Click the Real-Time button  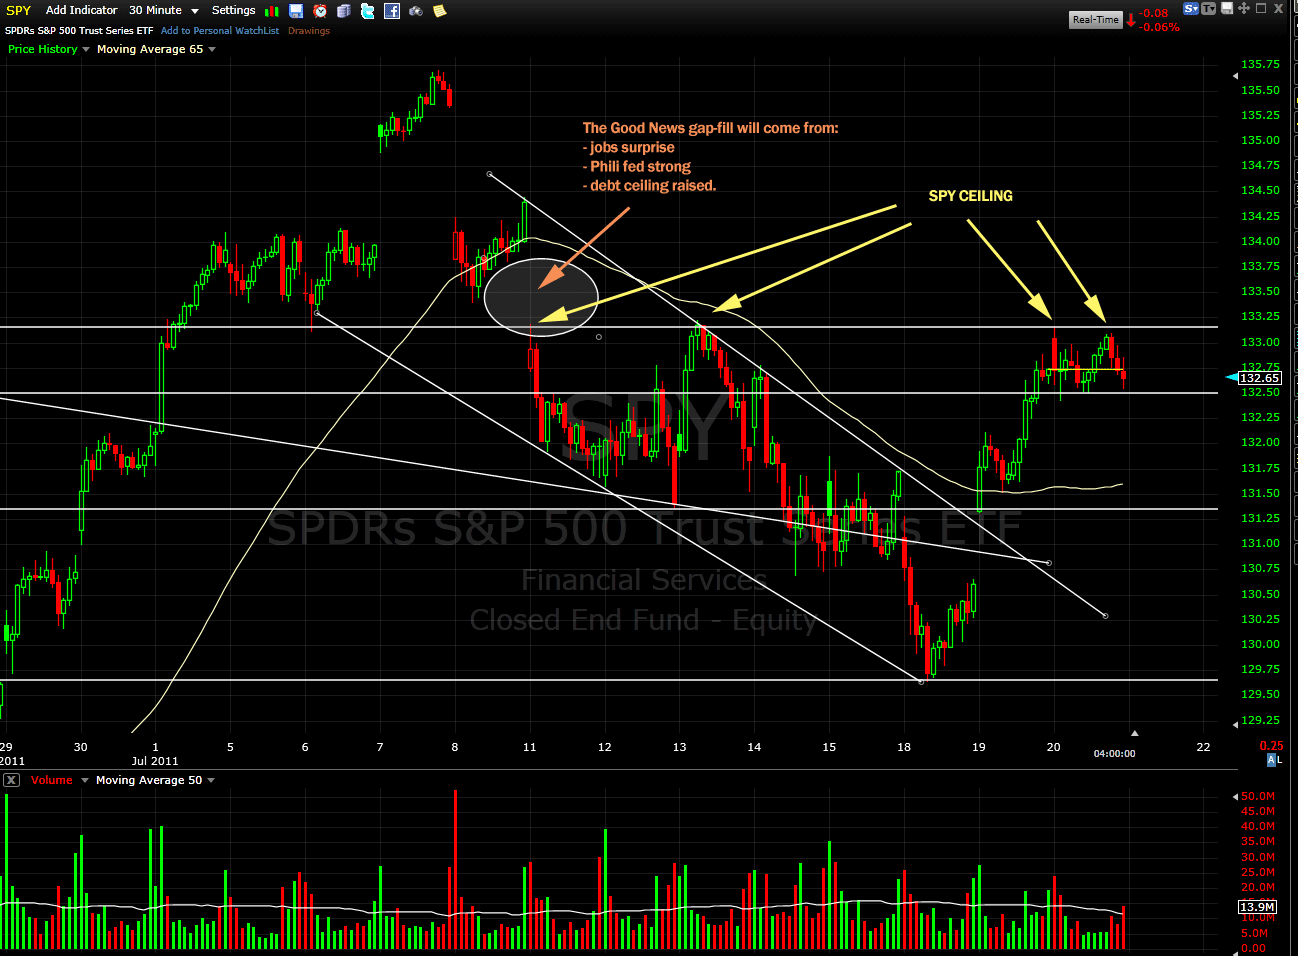coord(1096,20)
